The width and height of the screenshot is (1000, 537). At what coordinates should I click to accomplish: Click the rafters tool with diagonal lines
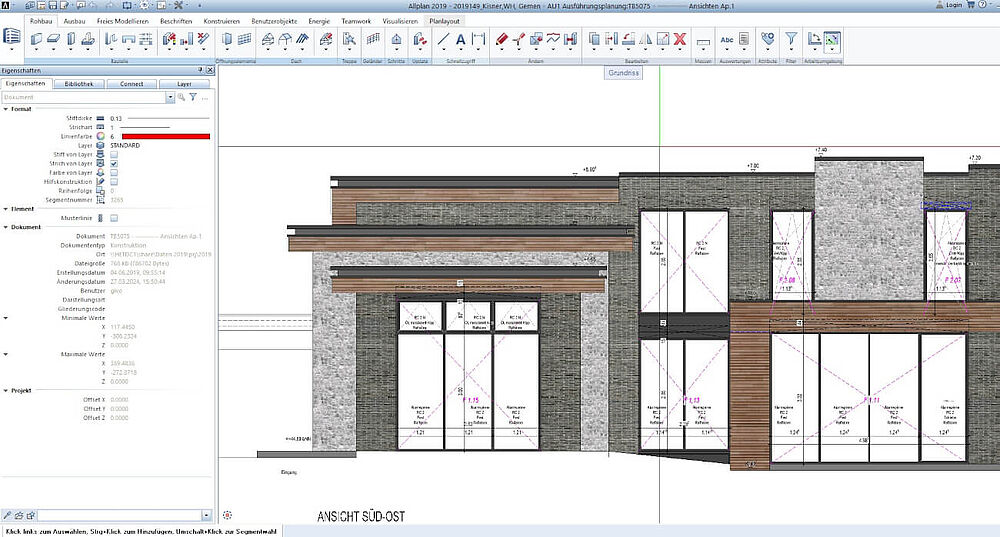[302, 40]
